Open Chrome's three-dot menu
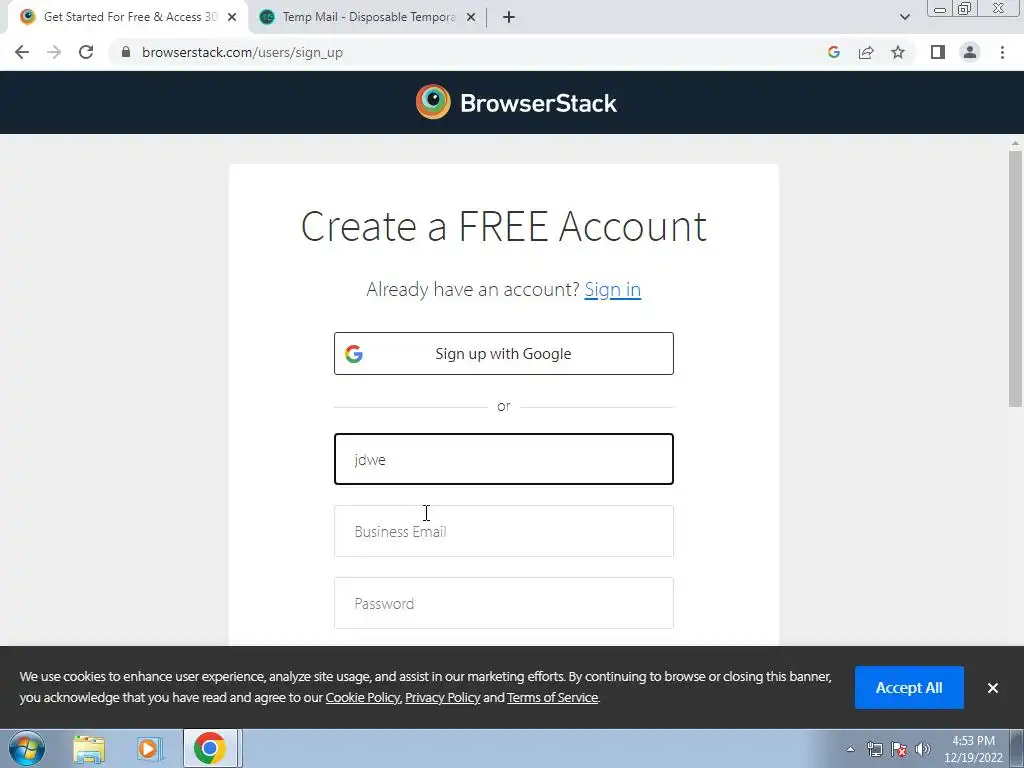 click(1002, 52)
